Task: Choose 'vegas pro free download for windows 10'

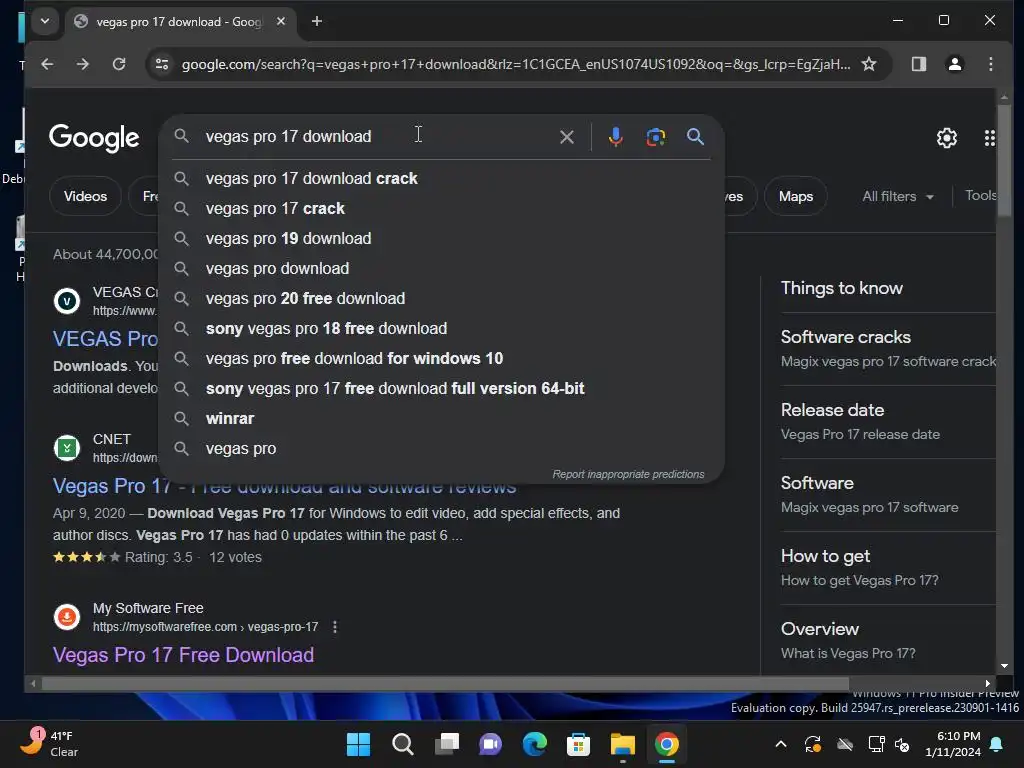Action: [x=441, y=359]
